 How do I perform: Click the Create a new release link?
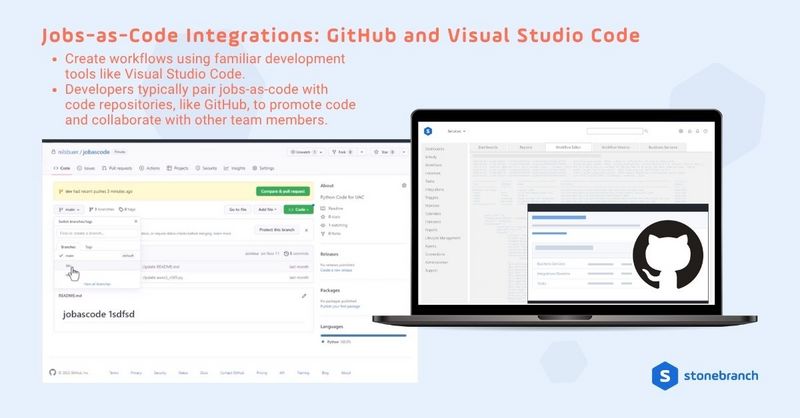[x=336, y=270]
